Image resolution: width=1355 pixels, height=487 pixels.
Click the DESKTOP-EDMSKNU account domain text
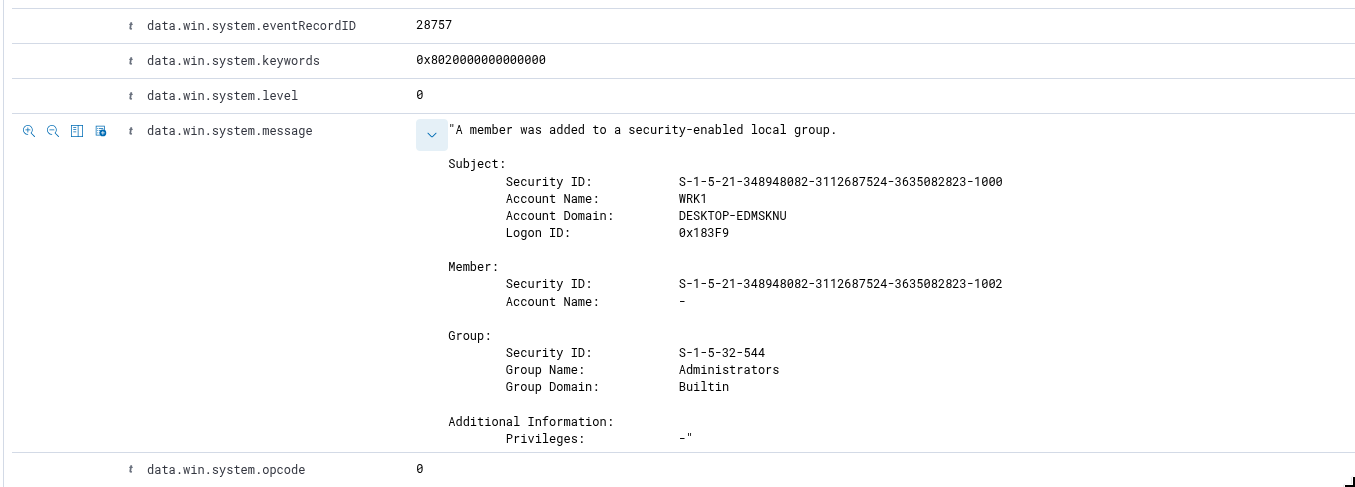pyautogui.click(x=733, y=216)
